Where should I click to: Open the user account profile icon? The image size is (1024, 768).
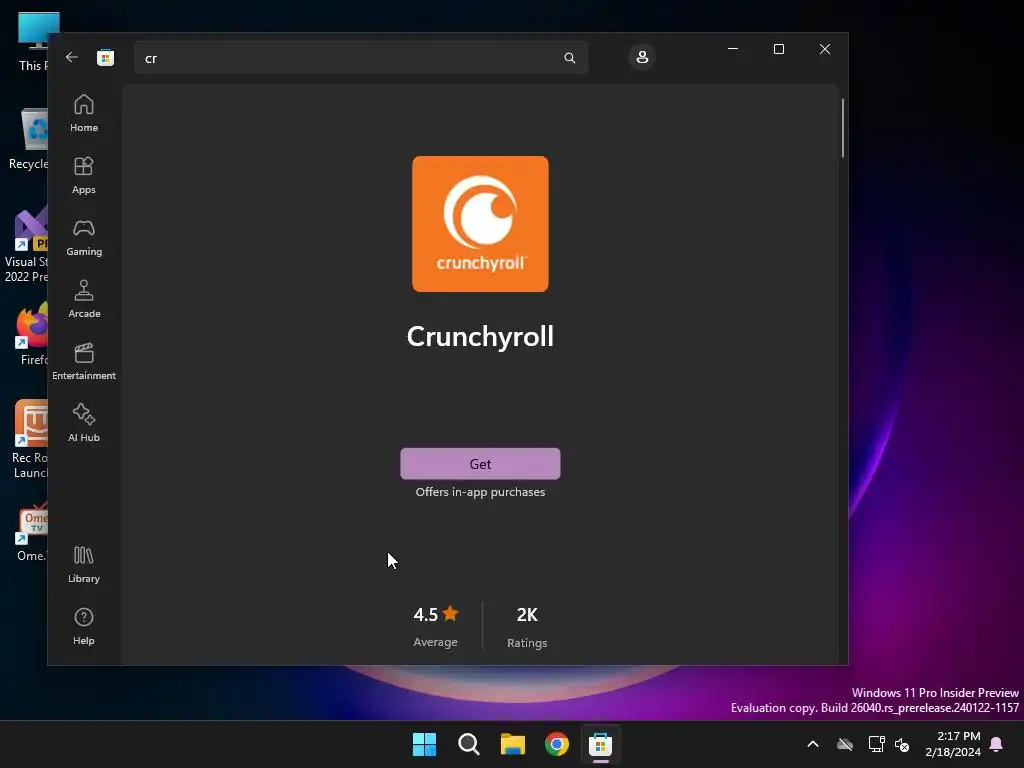tap(642, 57)
